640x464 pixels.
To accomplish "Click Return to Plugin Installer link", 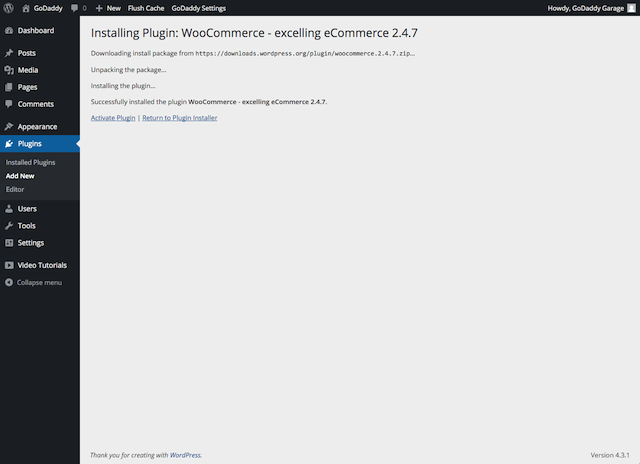I will tap(180, 118).
